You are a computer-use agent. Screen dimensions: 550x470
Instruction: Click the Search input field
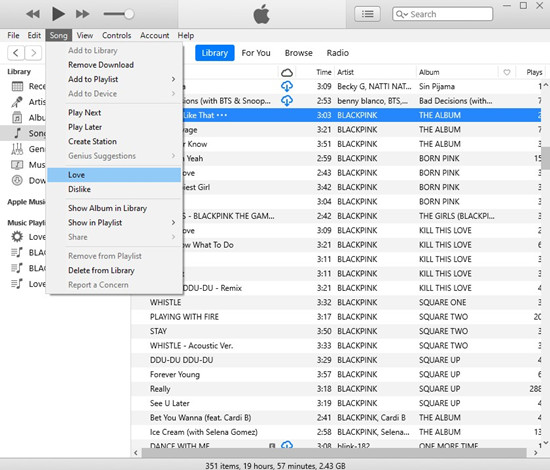[x=442, y=14]
